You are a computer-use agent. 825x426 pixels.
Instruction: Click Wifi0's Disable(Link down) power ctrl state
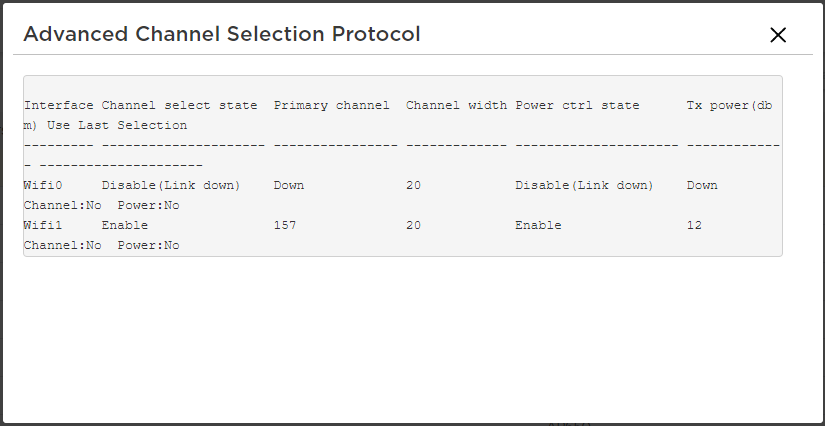pos(584,186)
